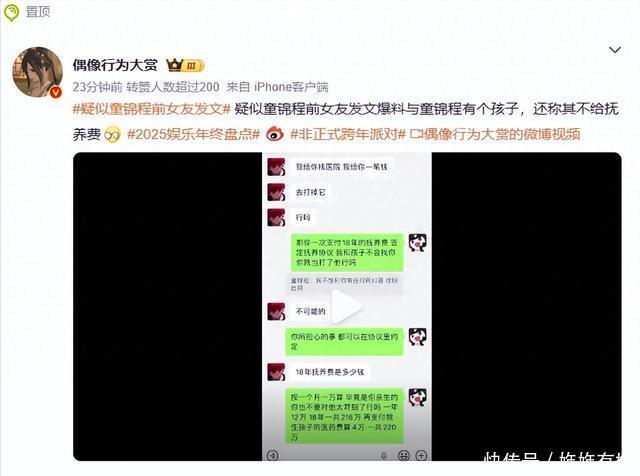Play the video with center play button

tap(347, 306)
